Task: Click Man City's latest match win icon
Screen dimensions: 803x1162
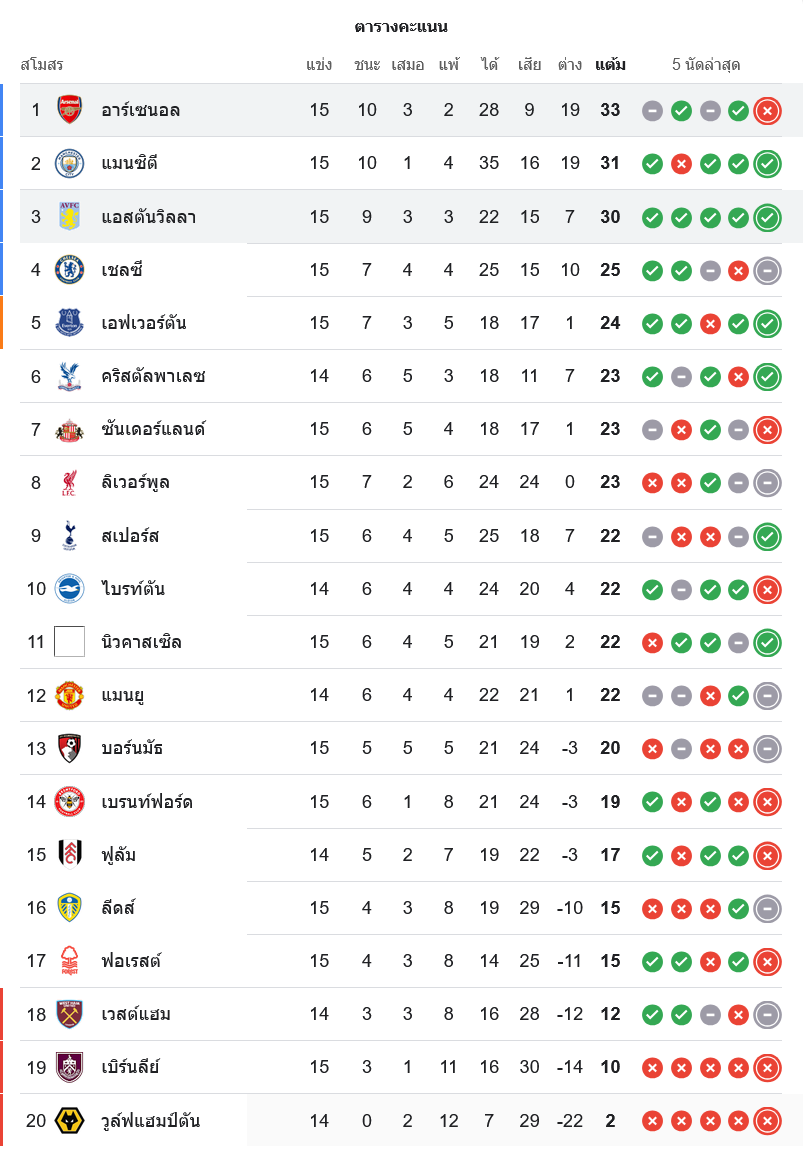Action: pyautogui.click(x=767, y=164)
